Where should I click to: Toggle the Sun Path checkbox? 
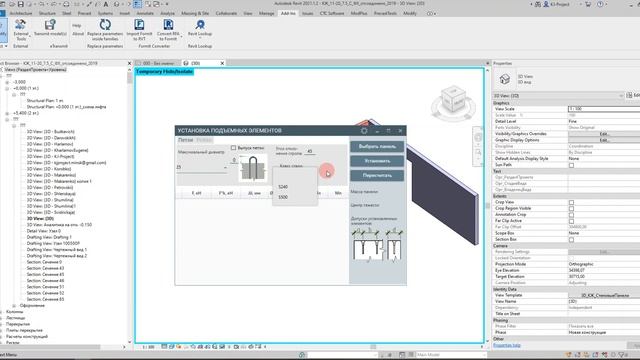(x=571, y=165)
